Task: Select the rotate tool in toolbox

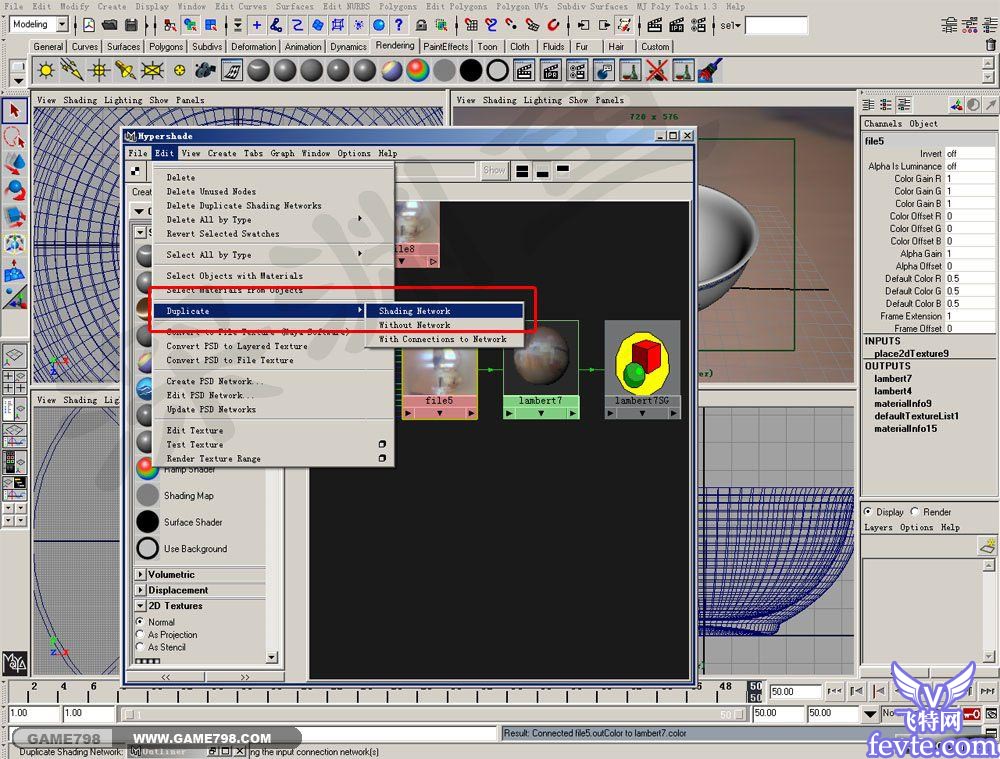Action: 14,190
